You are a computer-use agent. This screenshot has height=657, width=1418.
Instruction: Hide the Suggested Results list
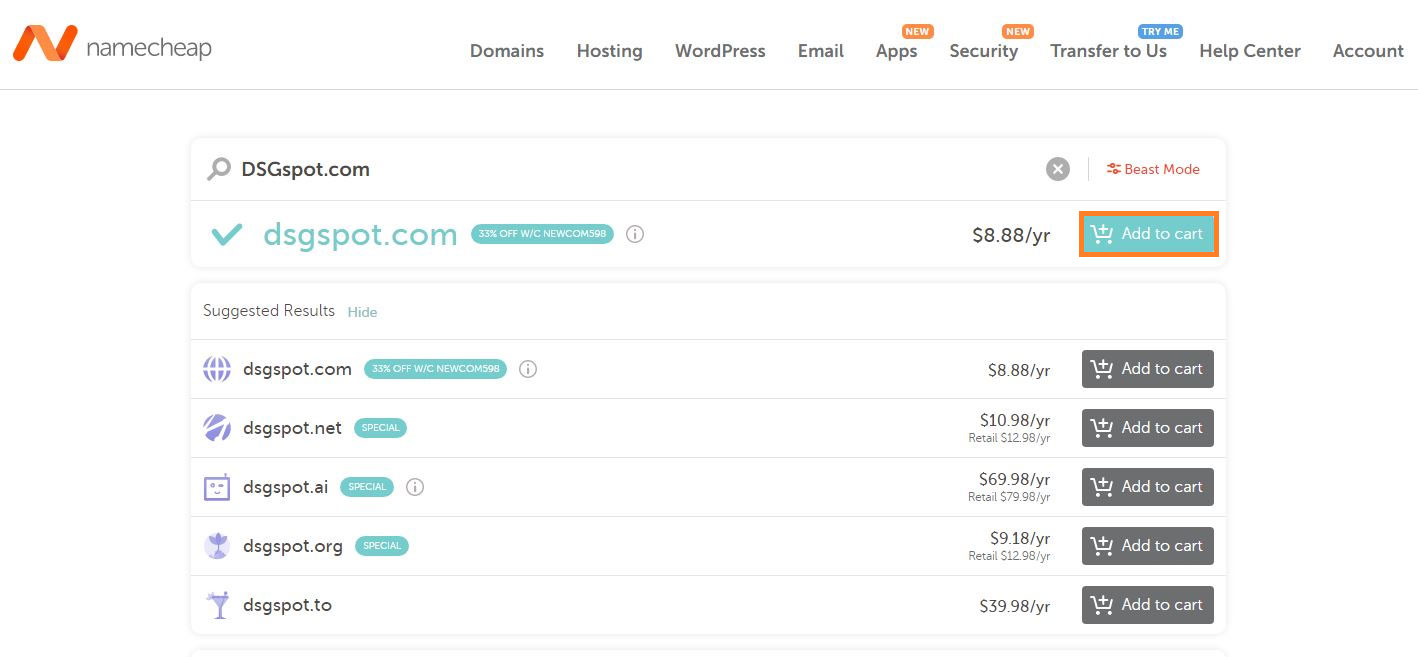(362, 312)
